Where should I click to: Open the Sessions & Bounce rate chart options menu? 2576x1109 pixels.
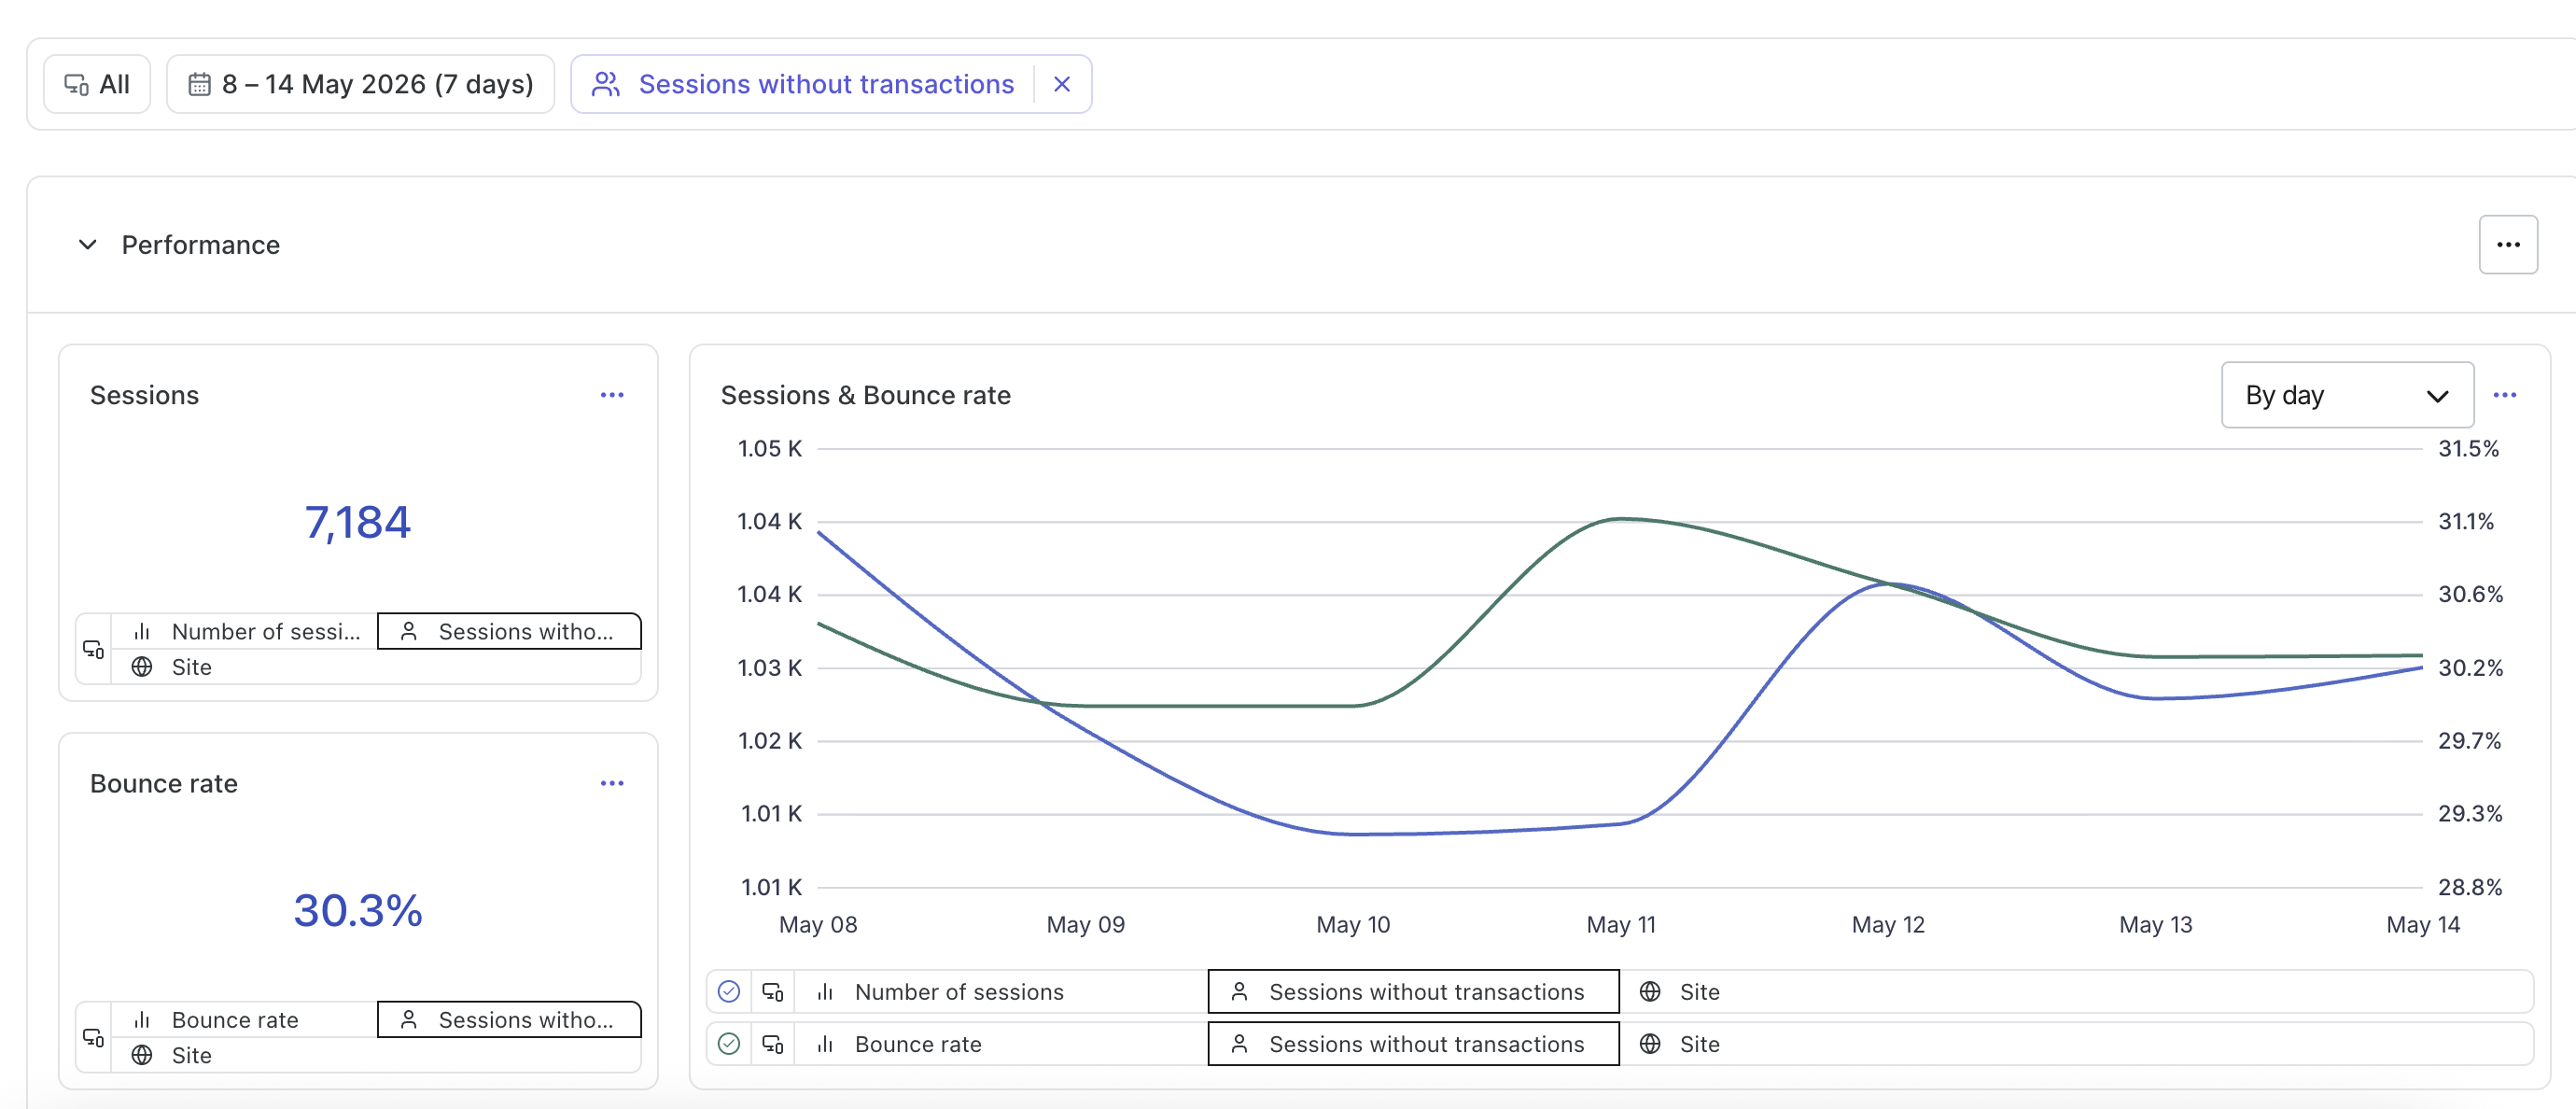(x=2505, y=395)
